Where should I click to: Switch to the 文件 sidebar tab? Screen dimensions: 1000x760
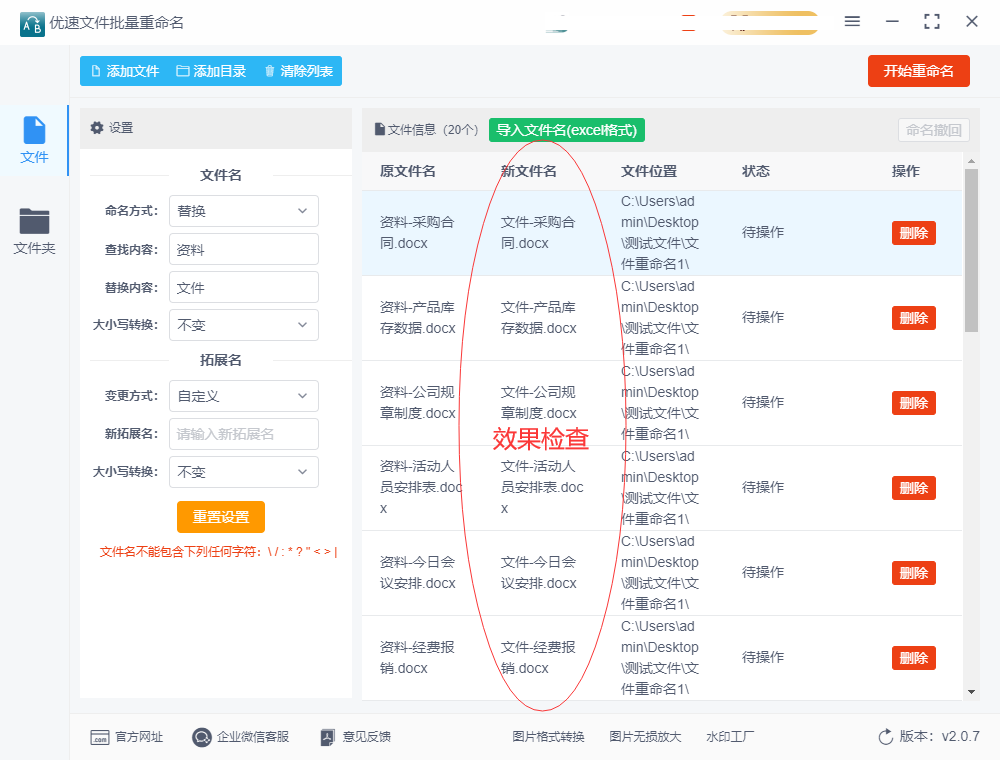coord(34,140)
